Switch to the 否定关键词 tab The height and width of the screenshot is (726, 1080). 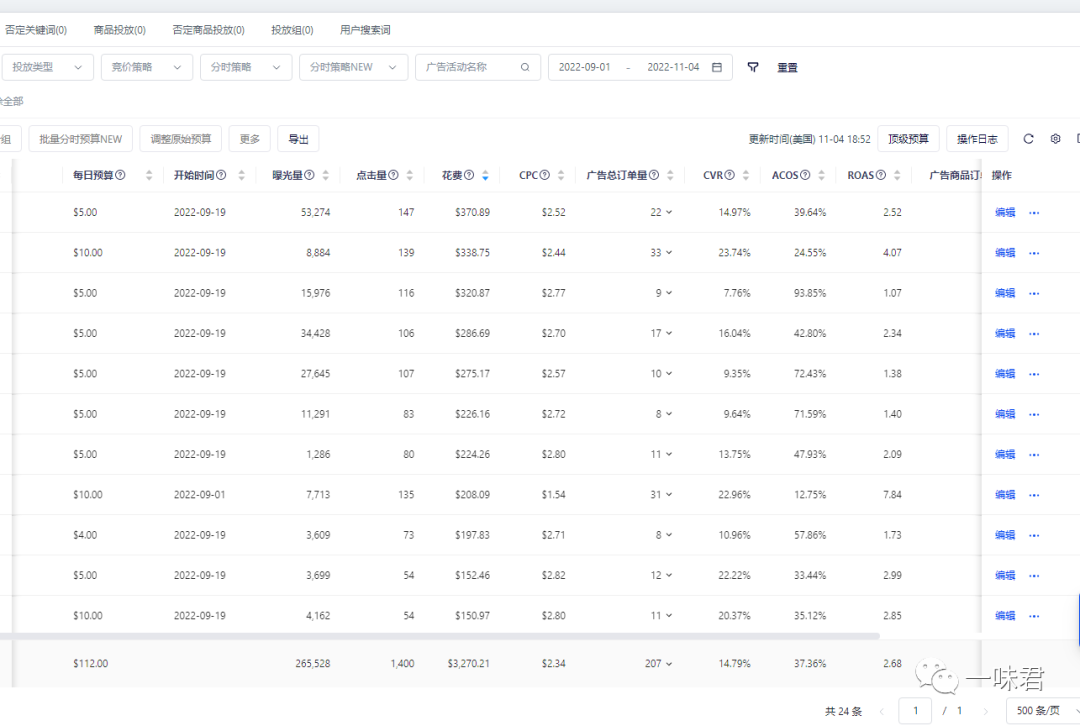coord(37,29)
